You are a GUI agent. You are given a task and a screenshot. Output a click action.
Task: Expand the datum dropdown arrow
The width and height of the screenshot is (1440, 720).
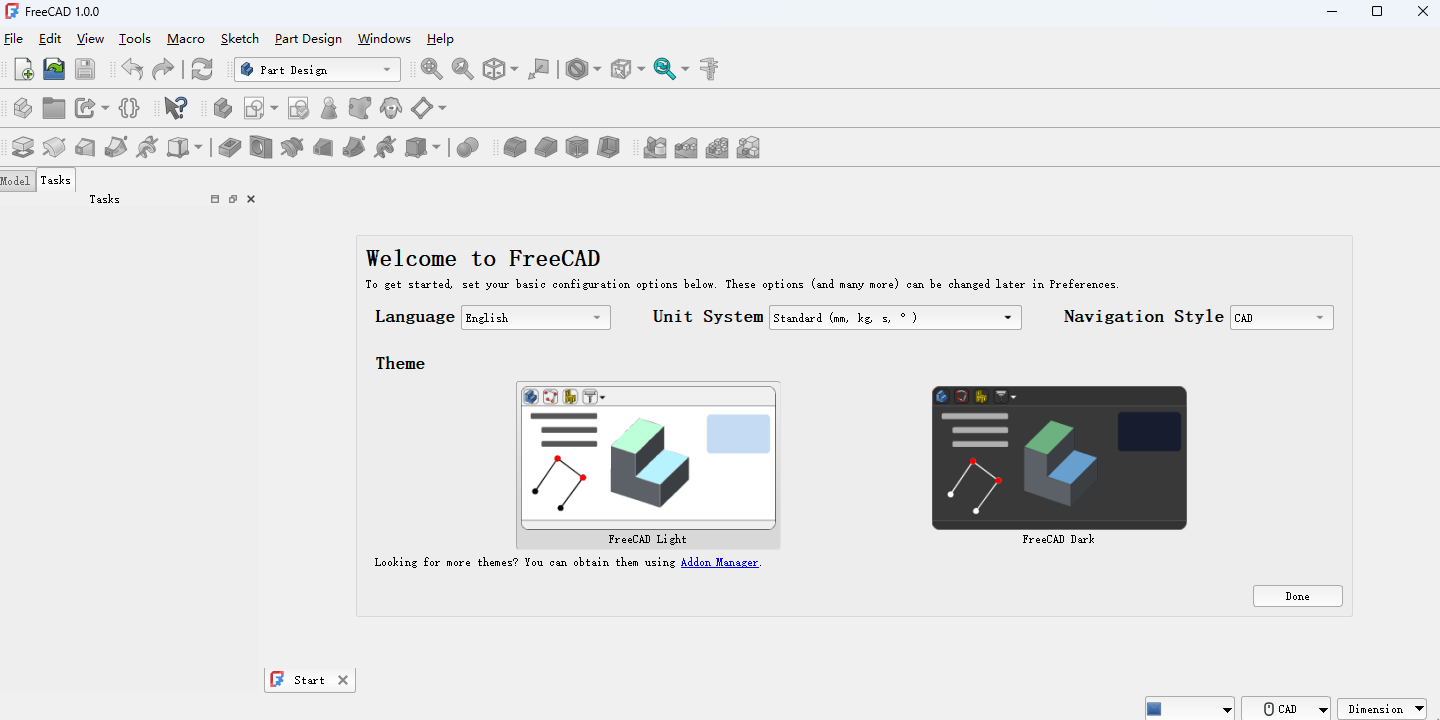coord(442,108)
